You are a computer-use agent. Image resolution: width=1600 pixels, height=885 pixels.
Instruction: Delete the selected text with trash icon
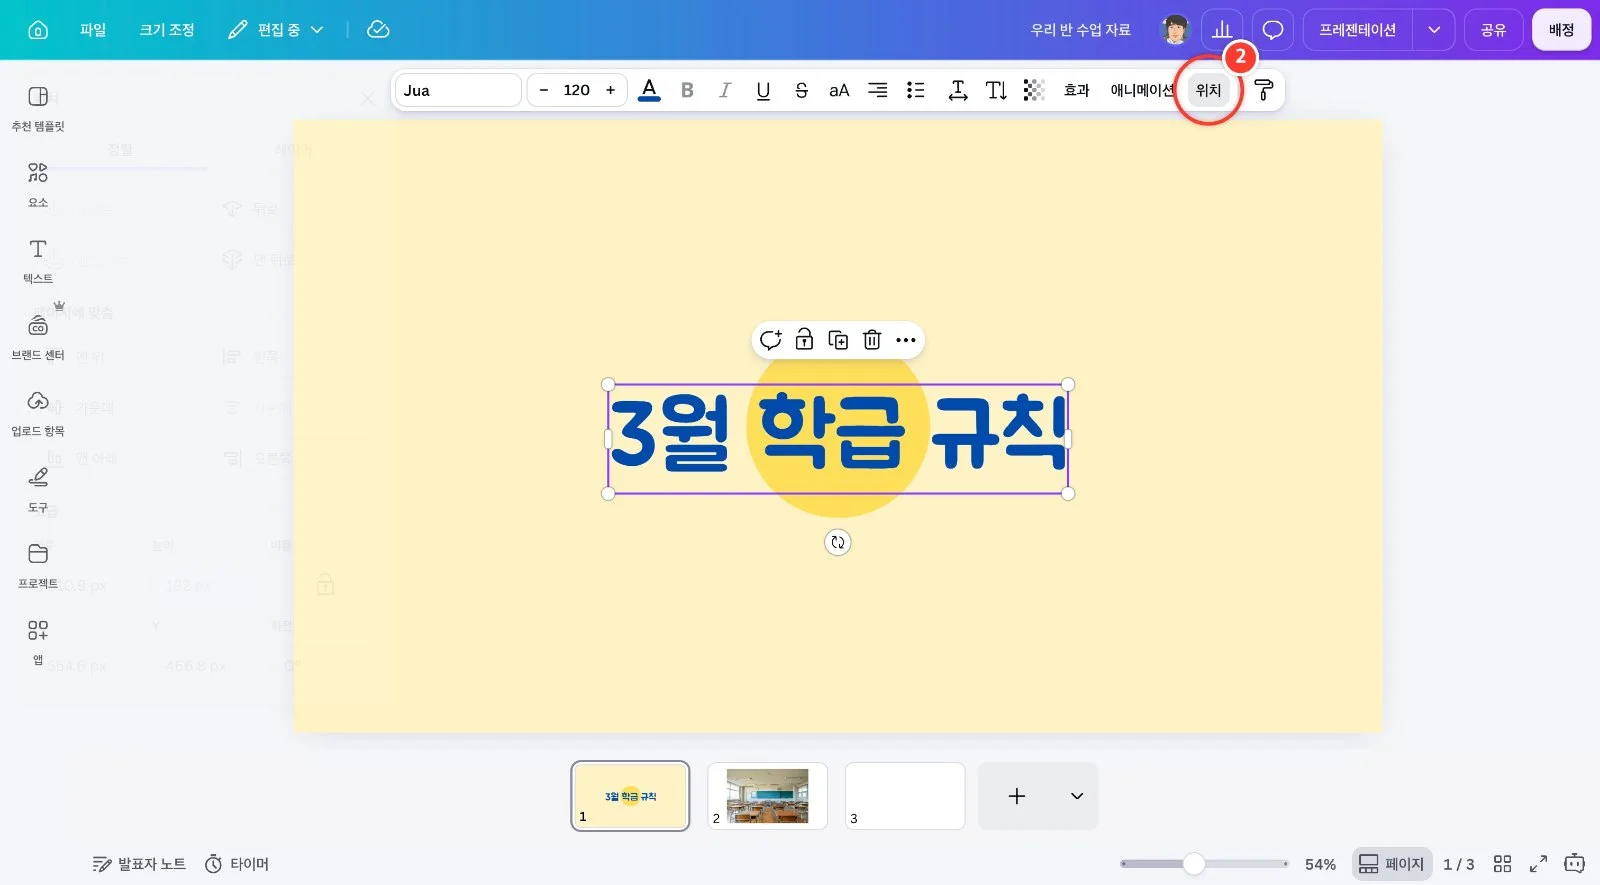tap(872, 340)
